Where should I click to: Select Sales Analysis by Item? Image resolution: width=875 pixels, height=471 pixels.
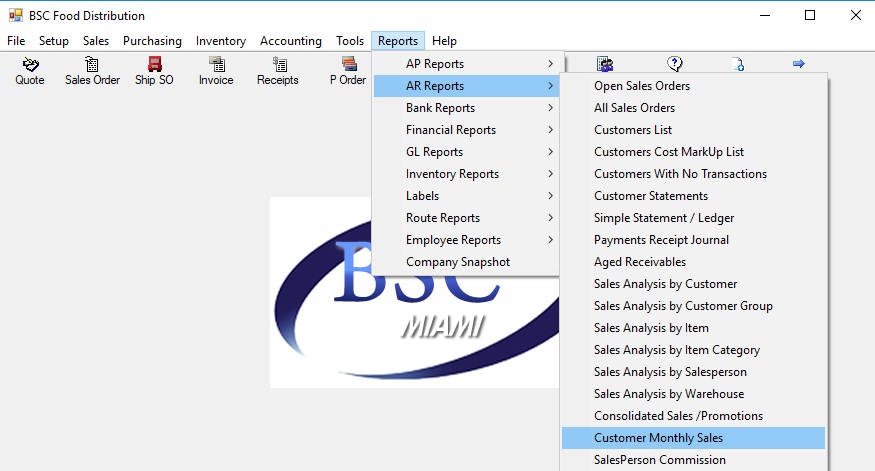tap(693, 328)
